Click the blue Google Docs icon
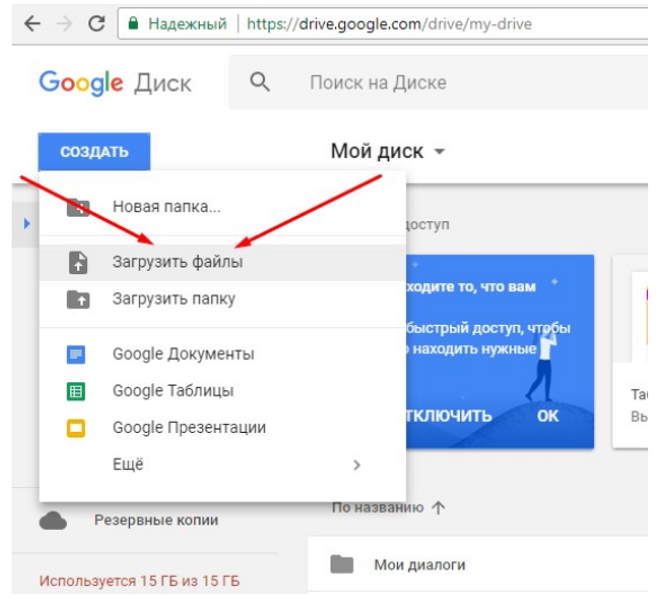 click(76, 354)
